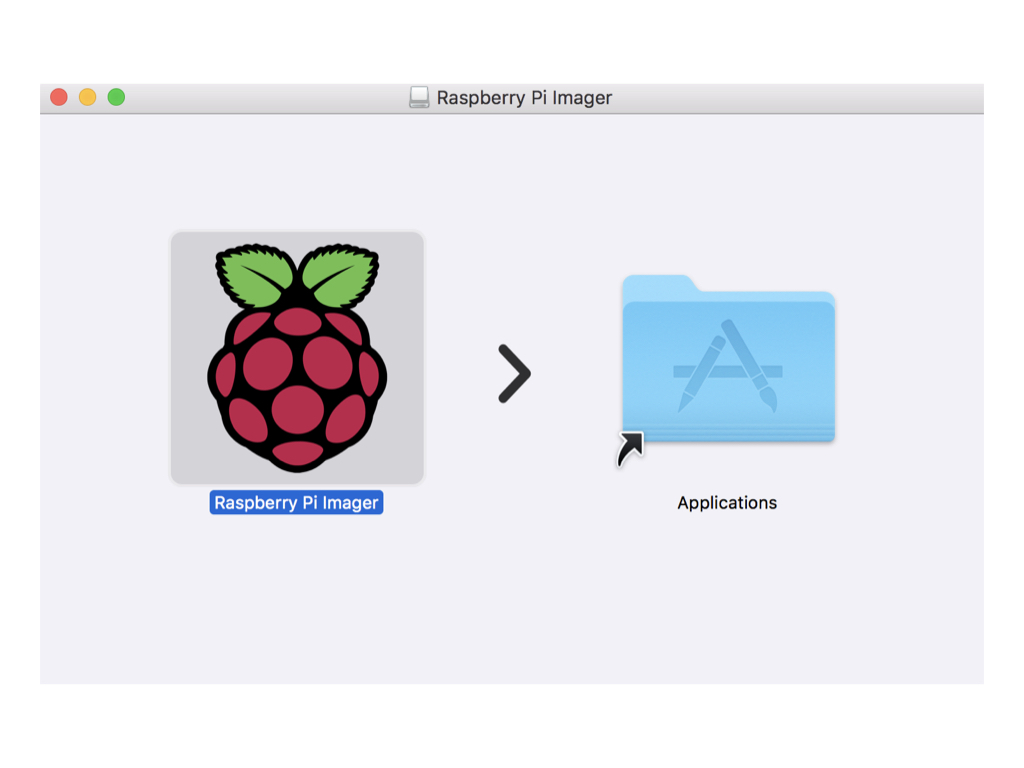Viewport: 1024px width, 768px height.
Task: Minimize the window with the yellow button
Action: coord(88,97)
